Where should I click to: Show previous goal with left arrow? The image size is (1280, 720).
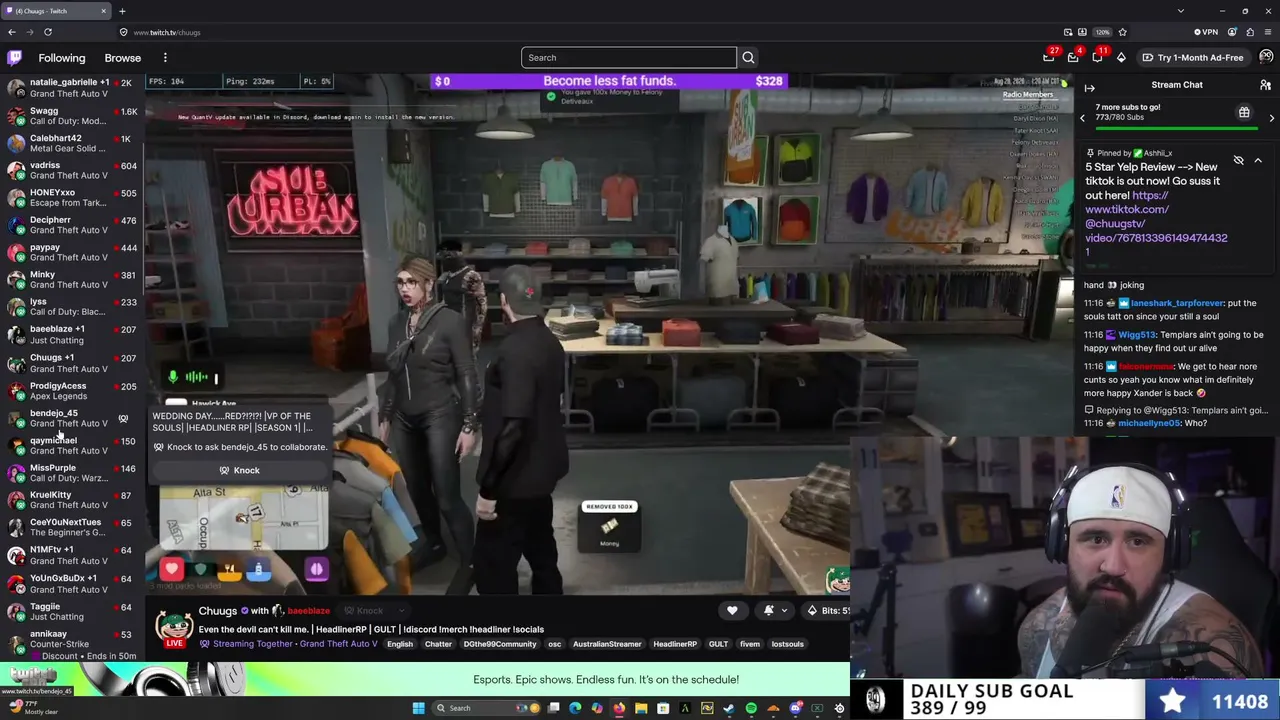1082,118
